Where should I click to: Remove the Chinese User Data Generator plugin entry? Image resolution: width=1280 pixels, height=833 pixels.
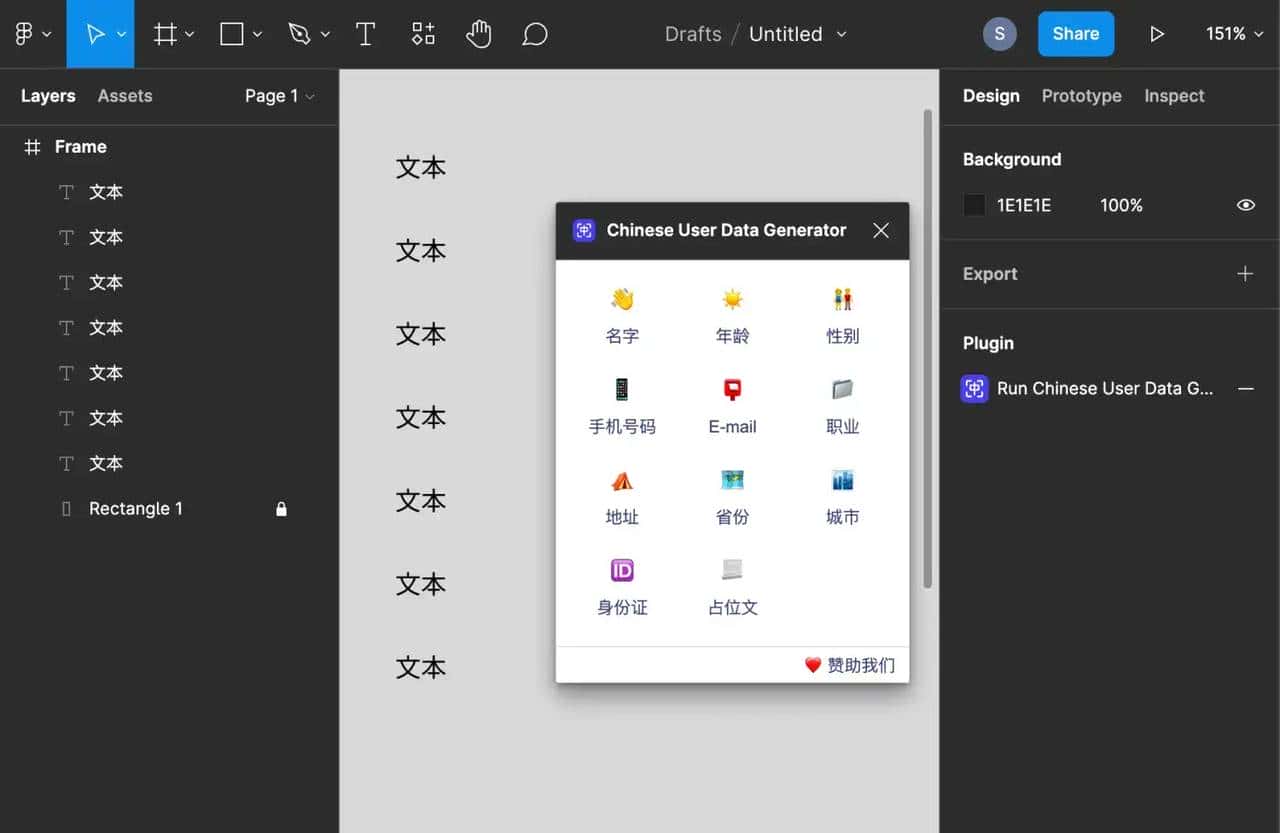coord(1246,388)
